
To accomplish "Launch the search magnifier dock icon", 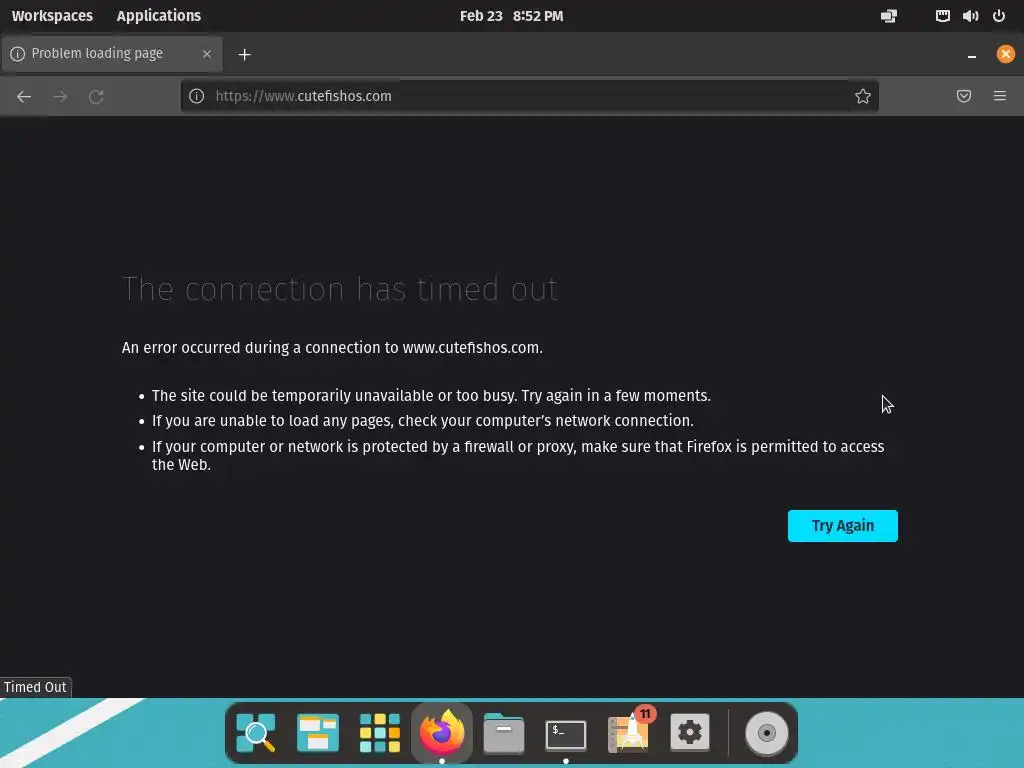I will [x=255, y=733].
